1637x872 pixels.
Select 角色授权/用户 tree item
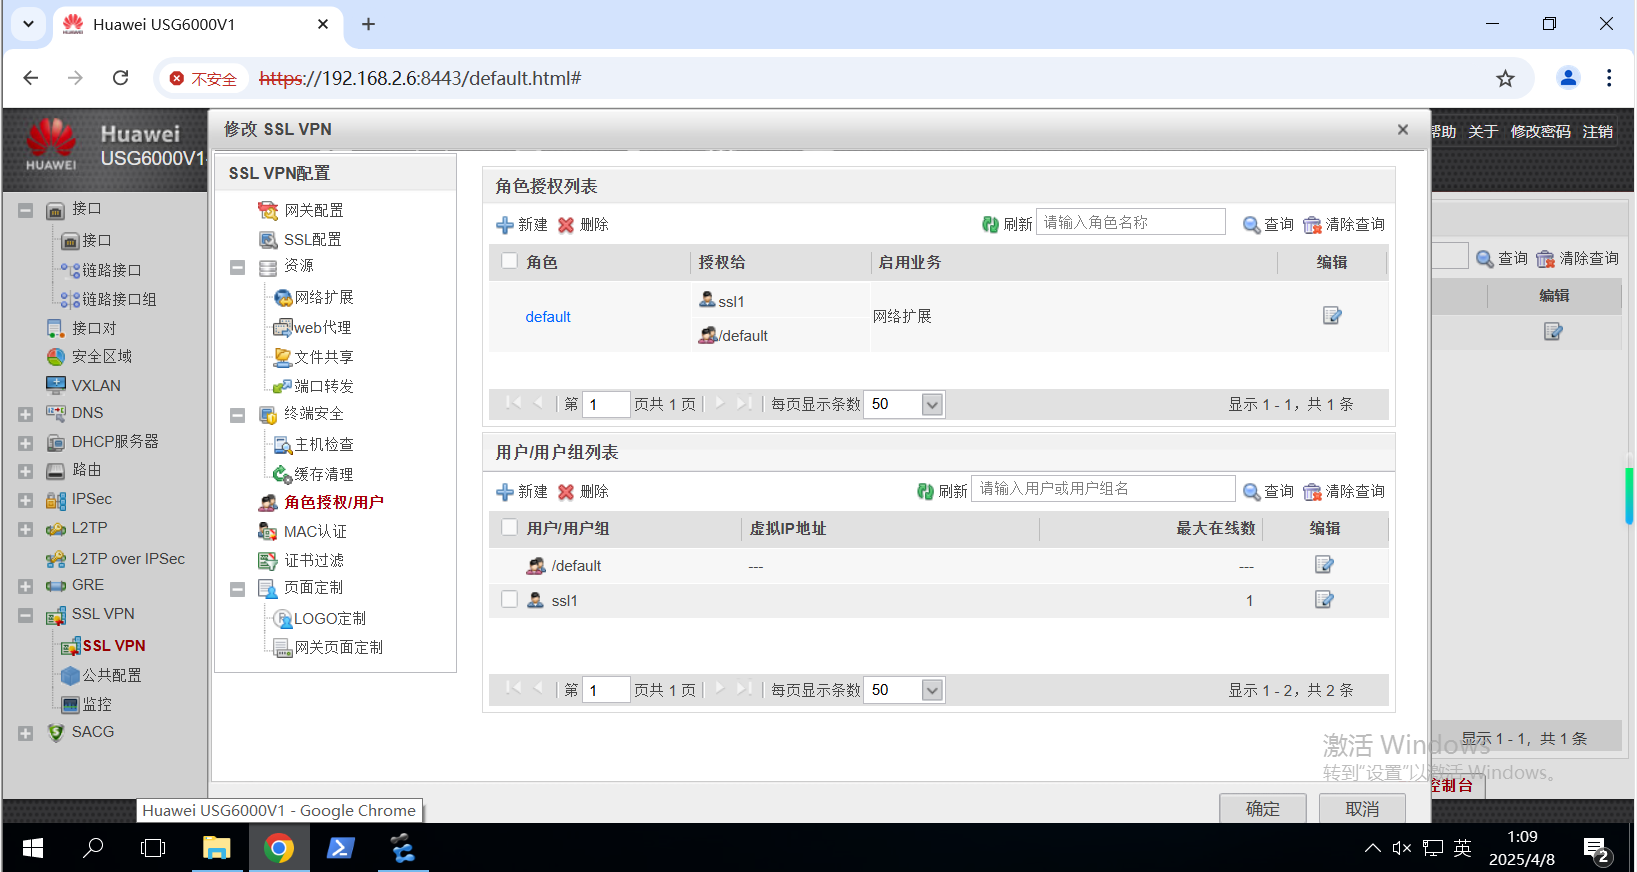coord(321,503)
